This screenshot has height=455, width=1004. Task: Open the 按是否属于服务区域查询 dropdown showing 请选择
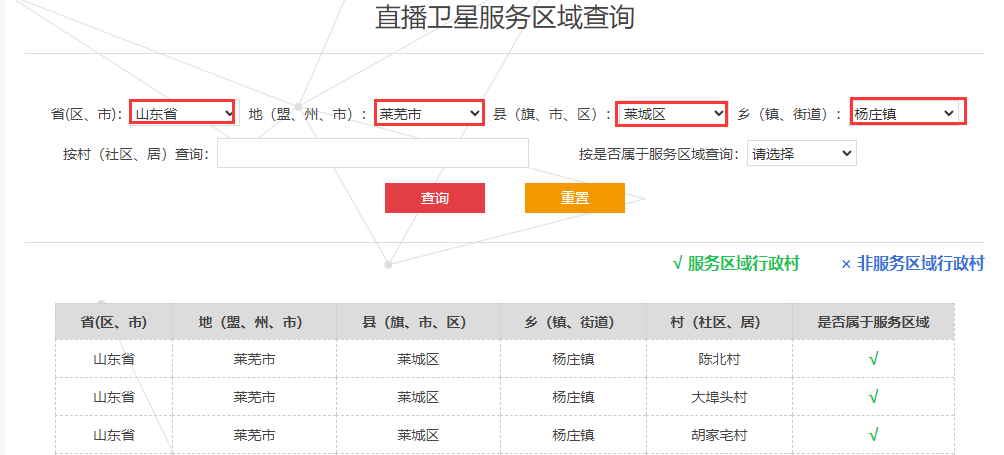pyautogui.click(x=802, y=154)
